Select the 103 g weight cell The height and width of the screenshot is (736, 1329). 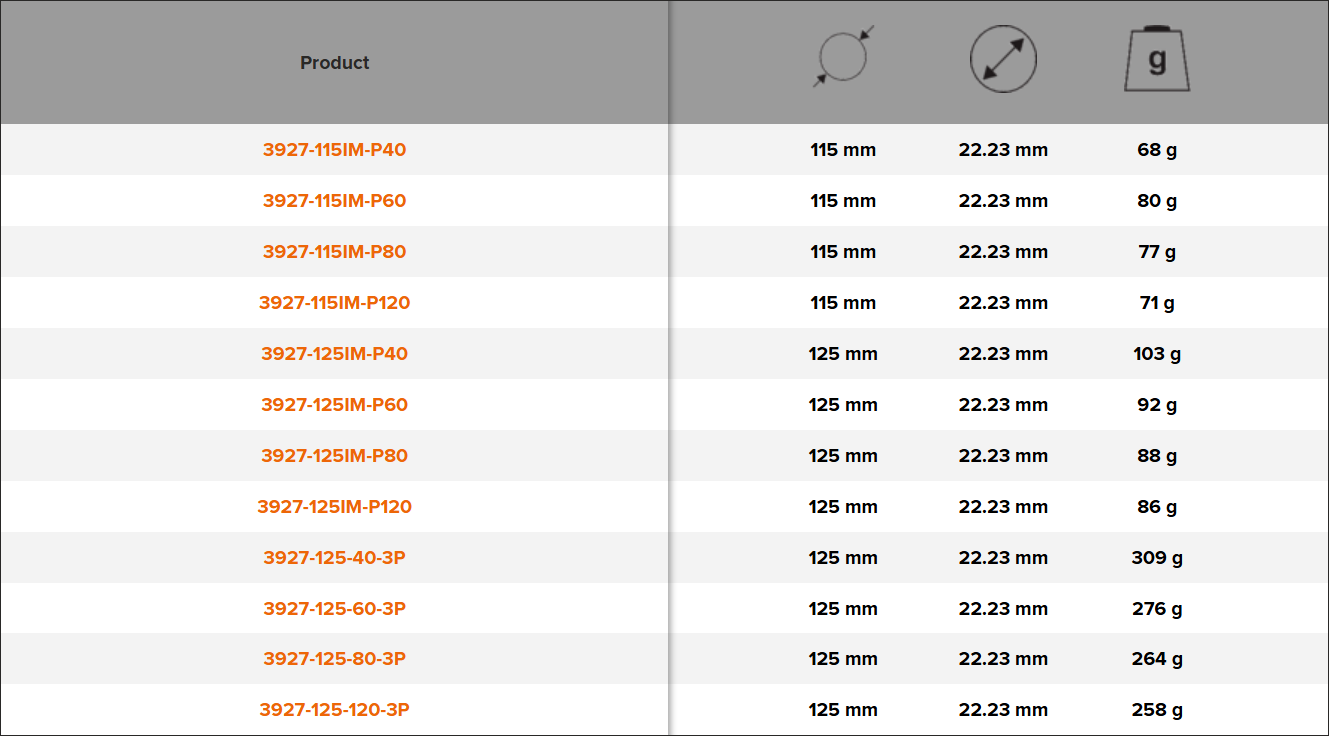pyautogui.click(x=1157, y=354)
